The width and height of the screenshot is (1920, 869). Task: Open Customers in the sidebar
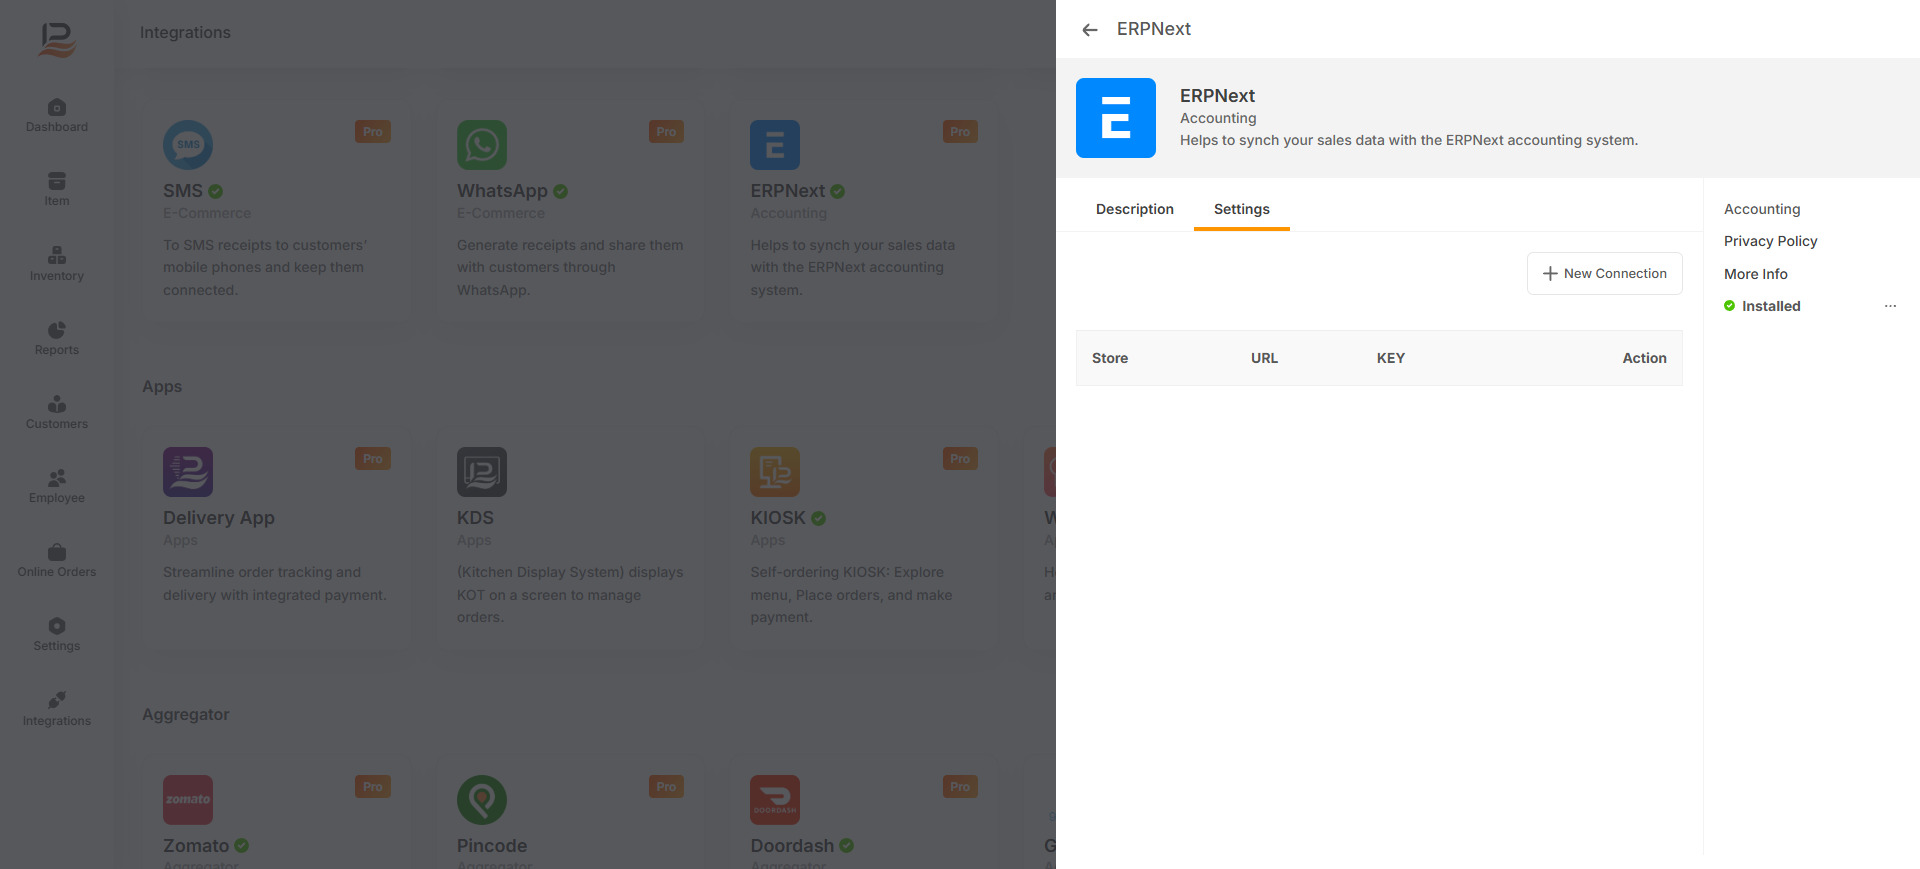57,413
